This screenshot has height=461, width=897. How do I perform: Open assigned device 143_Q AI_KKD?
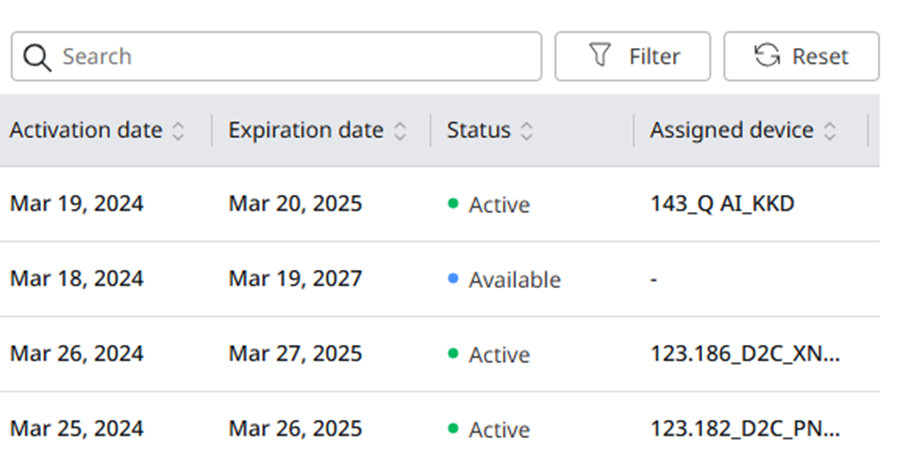[722, 204]
